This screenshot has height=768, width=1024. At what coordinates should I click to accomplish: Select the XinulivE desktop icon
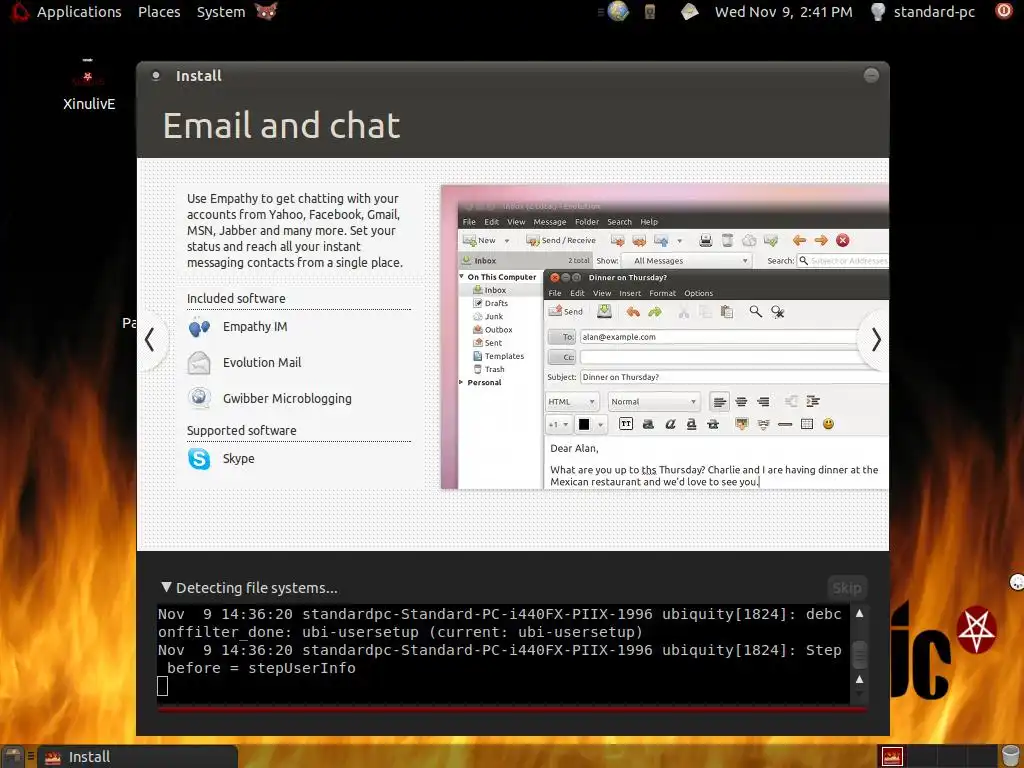click(x=88, y=85)
